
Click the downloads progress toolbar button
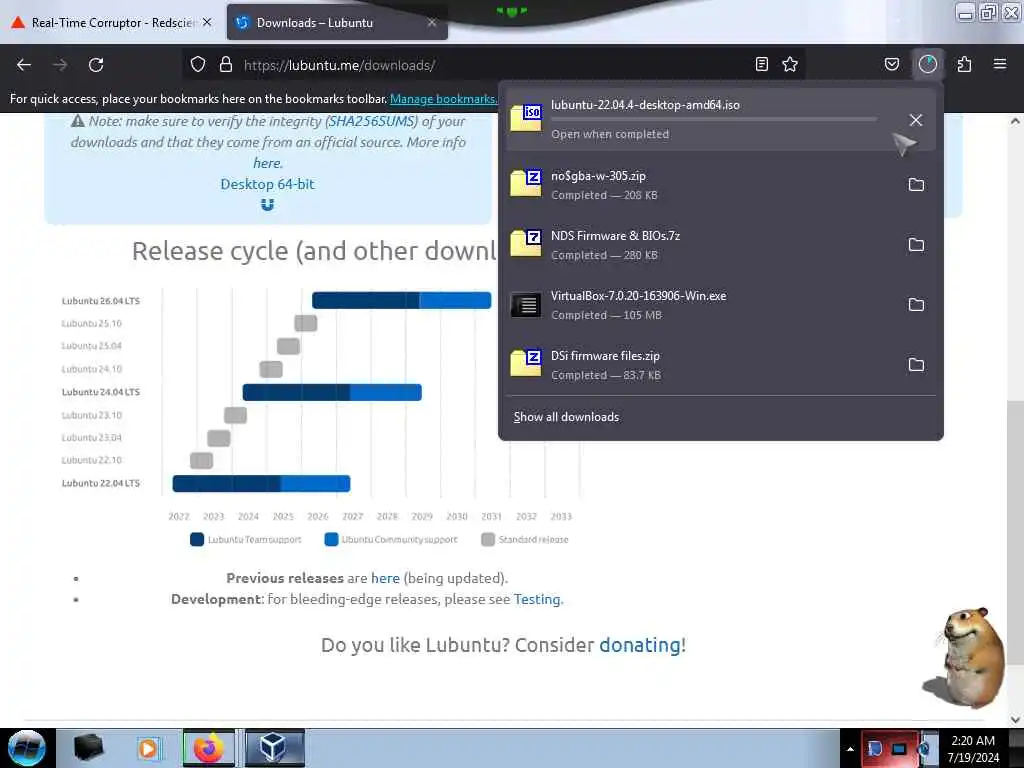coord(928,64)
